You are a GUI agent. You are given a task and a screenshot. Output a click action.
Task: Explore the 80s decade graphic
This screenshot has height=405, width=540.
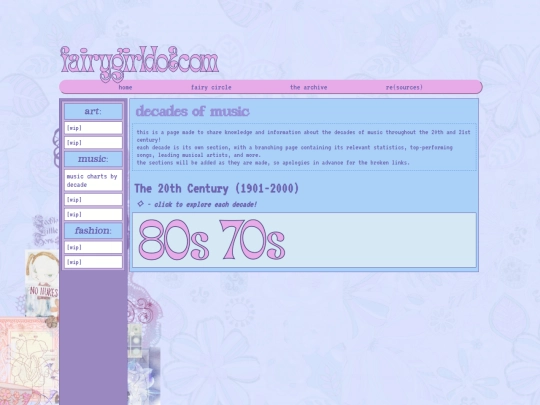174,240
